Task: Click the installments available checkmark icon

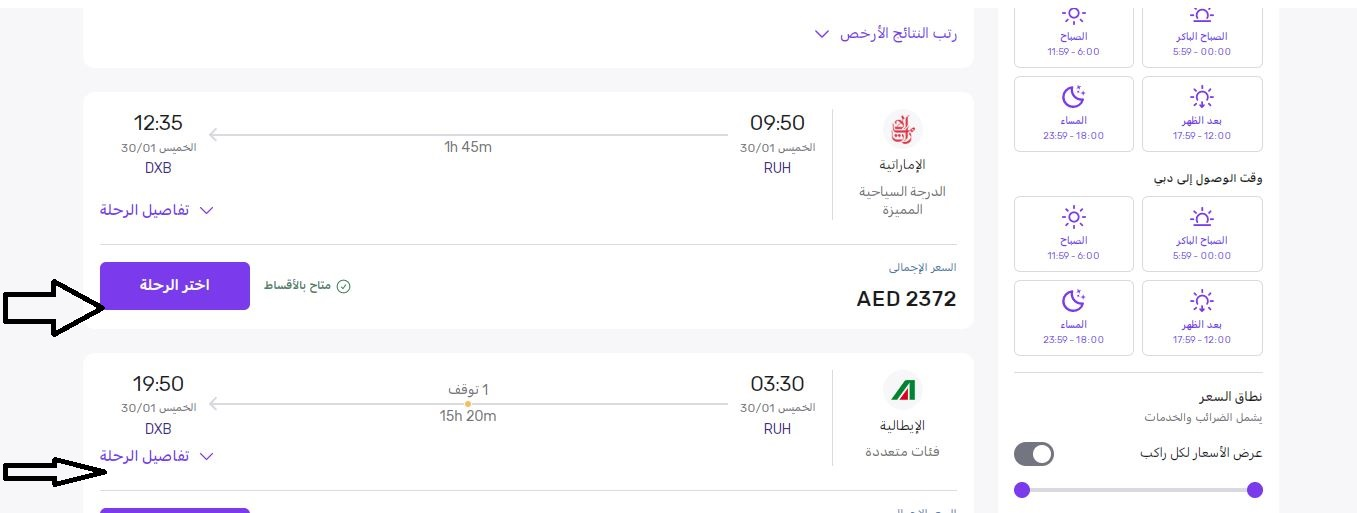Action: click(344, 286)
